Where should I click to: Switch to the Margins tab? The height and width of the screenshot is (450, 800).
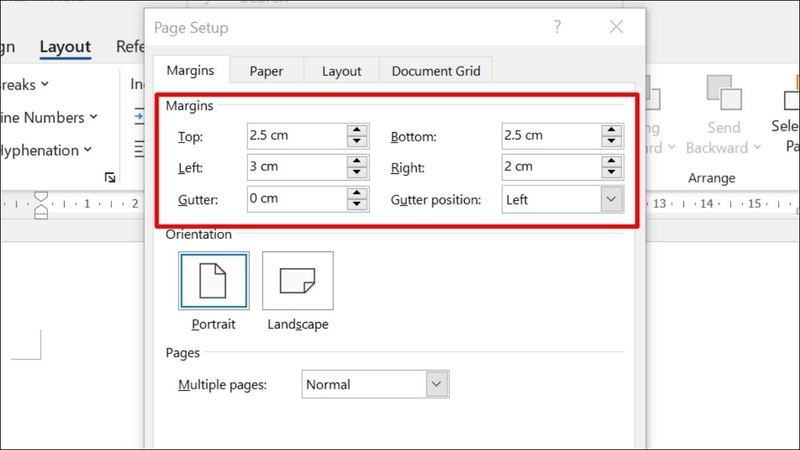(x=191, y=70)
